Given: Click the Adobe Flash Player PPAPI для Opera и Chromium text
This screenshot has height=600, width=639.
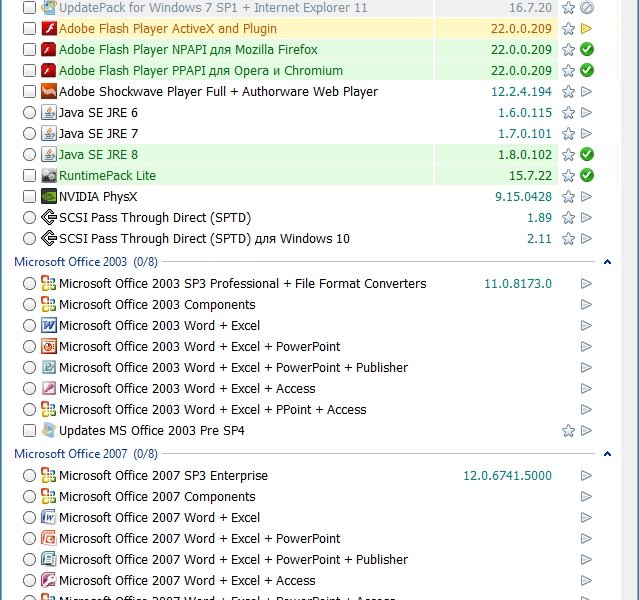Looking at the screenshot, I should coord(201,71).
